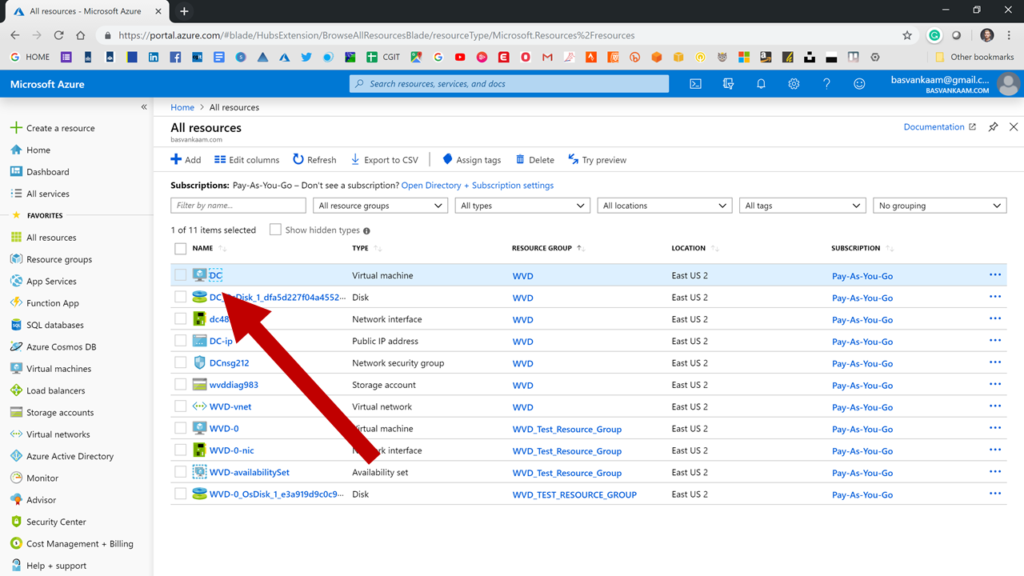Click the WVD-availabilitySet icon
The height and width of the screenshot is (576, 1024).
pos(199,472)
